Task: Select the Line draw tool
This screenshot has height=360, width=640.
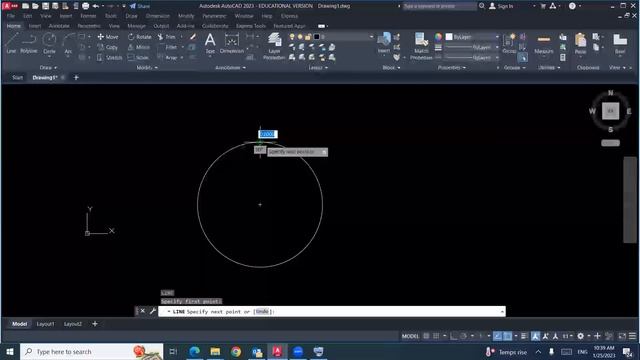Action: tap(11, 43)
